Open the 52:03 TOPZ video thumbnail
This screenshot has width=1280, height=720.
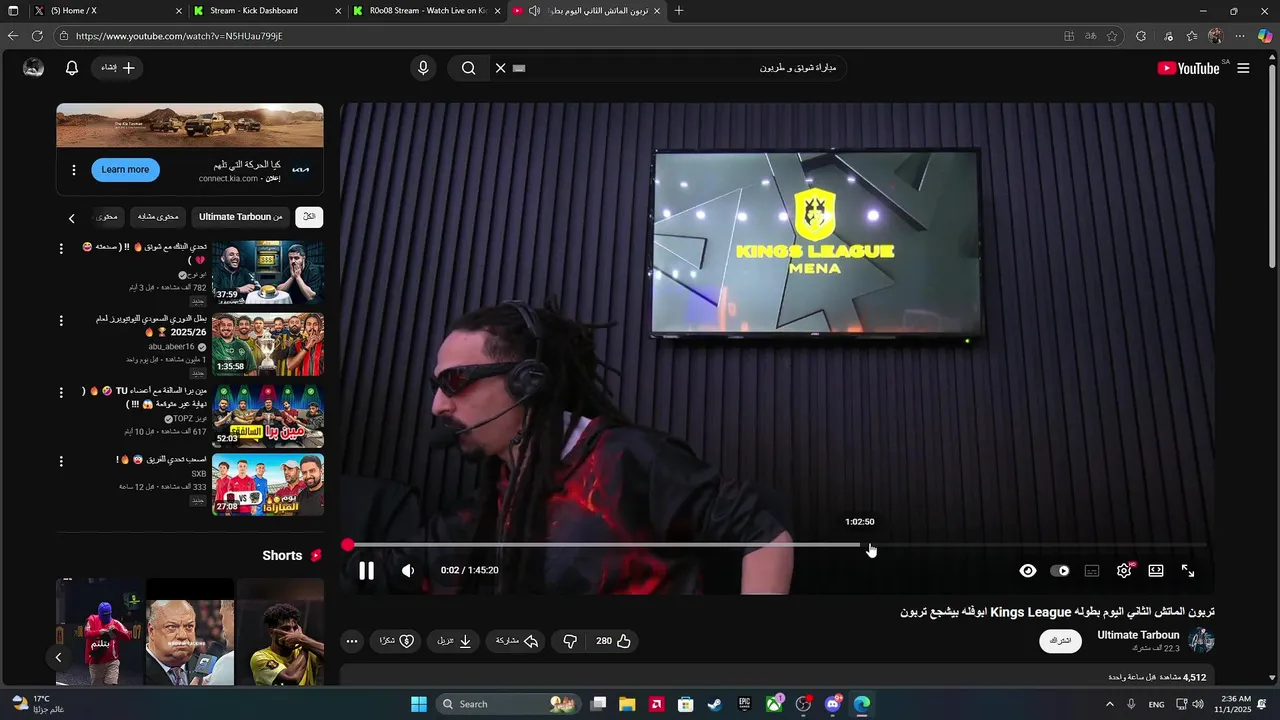267,416
